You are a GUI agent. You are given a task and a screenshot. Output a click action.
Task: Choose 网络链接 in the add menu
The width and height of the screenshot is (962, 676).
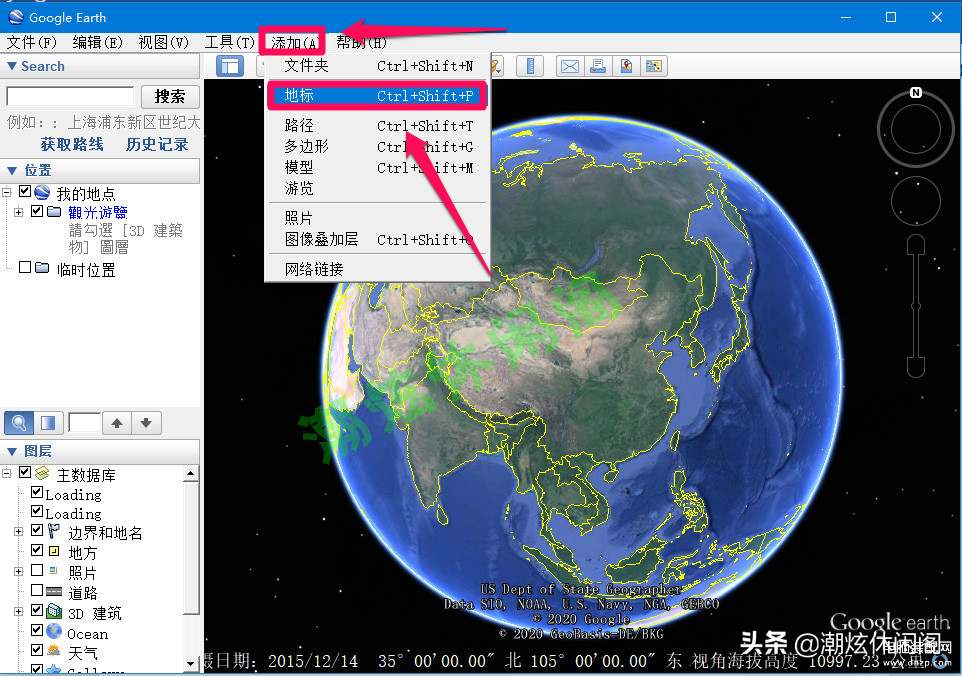click(377, 269)
